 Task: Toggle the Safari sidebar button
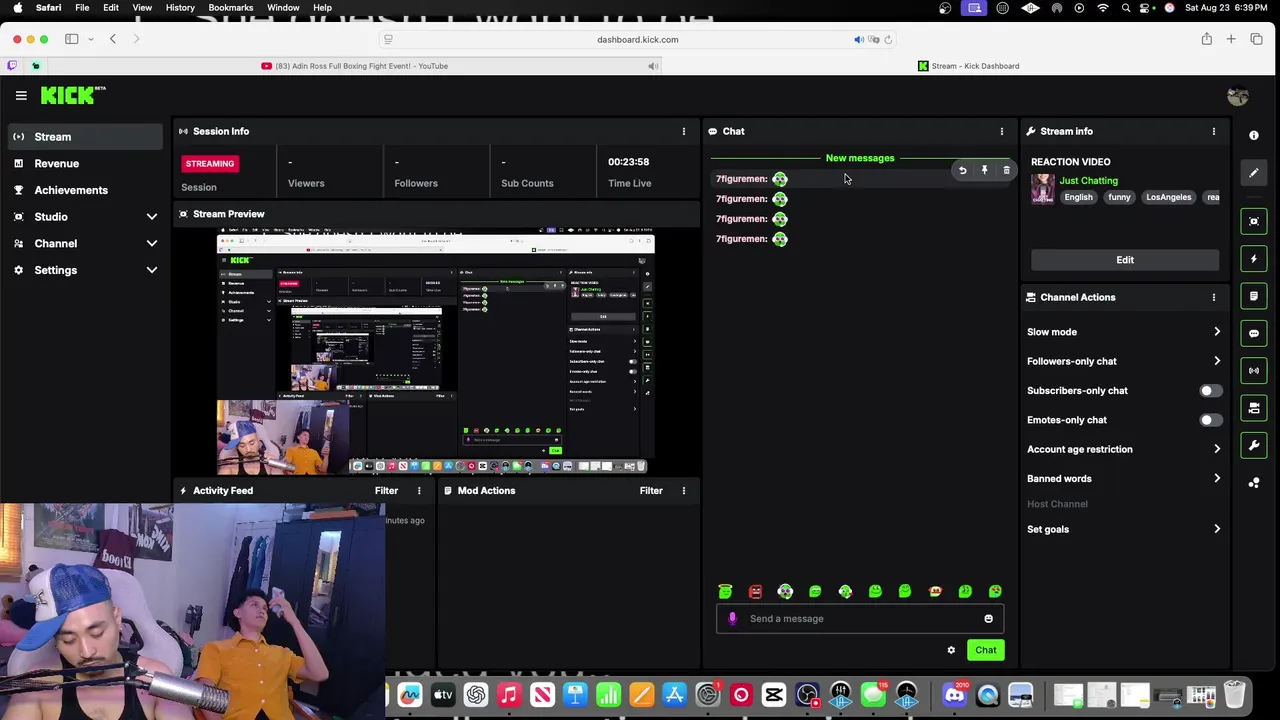tap(72, 39)
